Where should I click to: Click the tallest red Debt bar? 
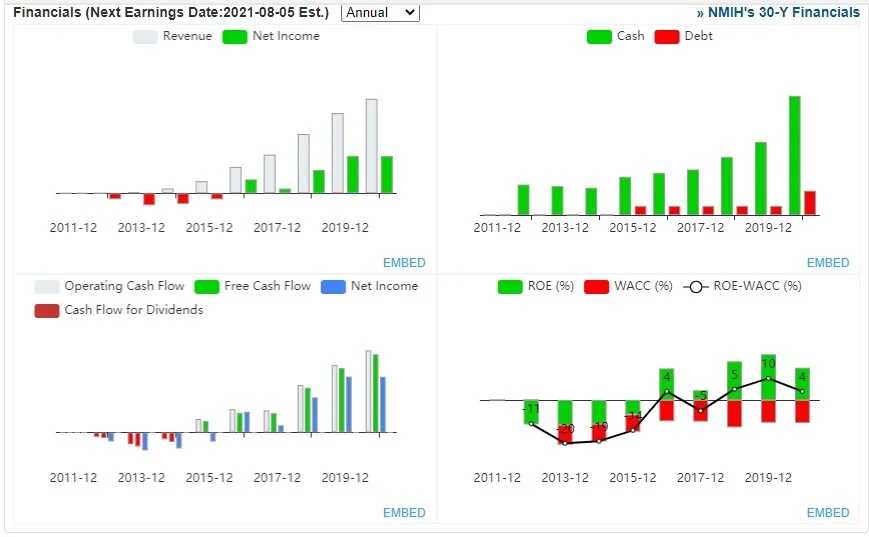tap(810, 203)
